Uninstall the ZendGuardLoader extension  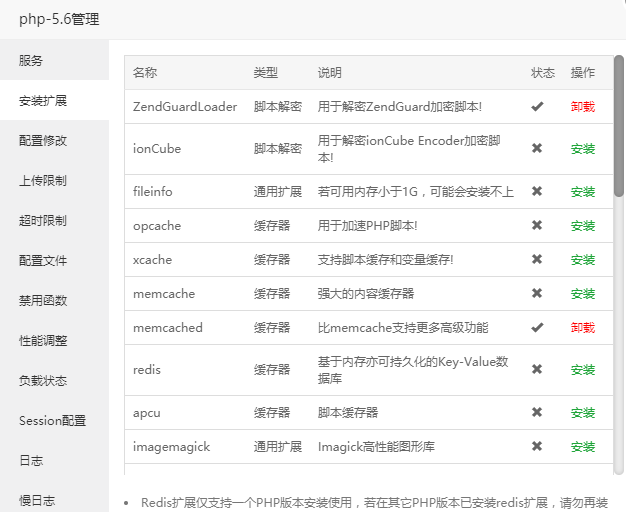coord(582,107)
